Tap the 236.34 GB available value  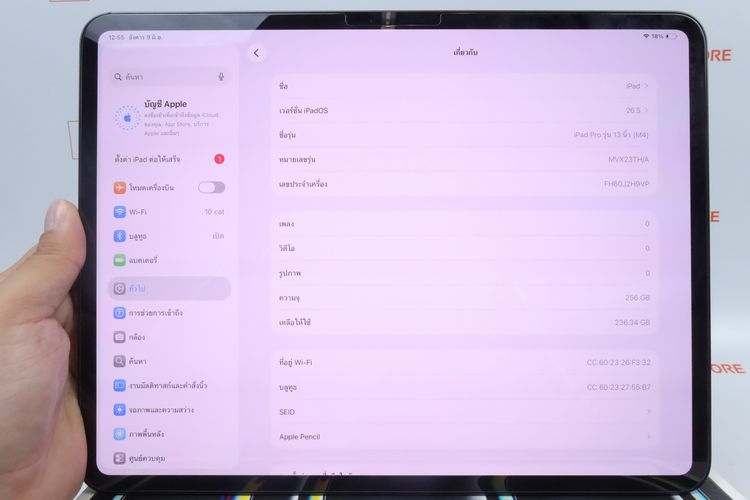pos(632,322)
